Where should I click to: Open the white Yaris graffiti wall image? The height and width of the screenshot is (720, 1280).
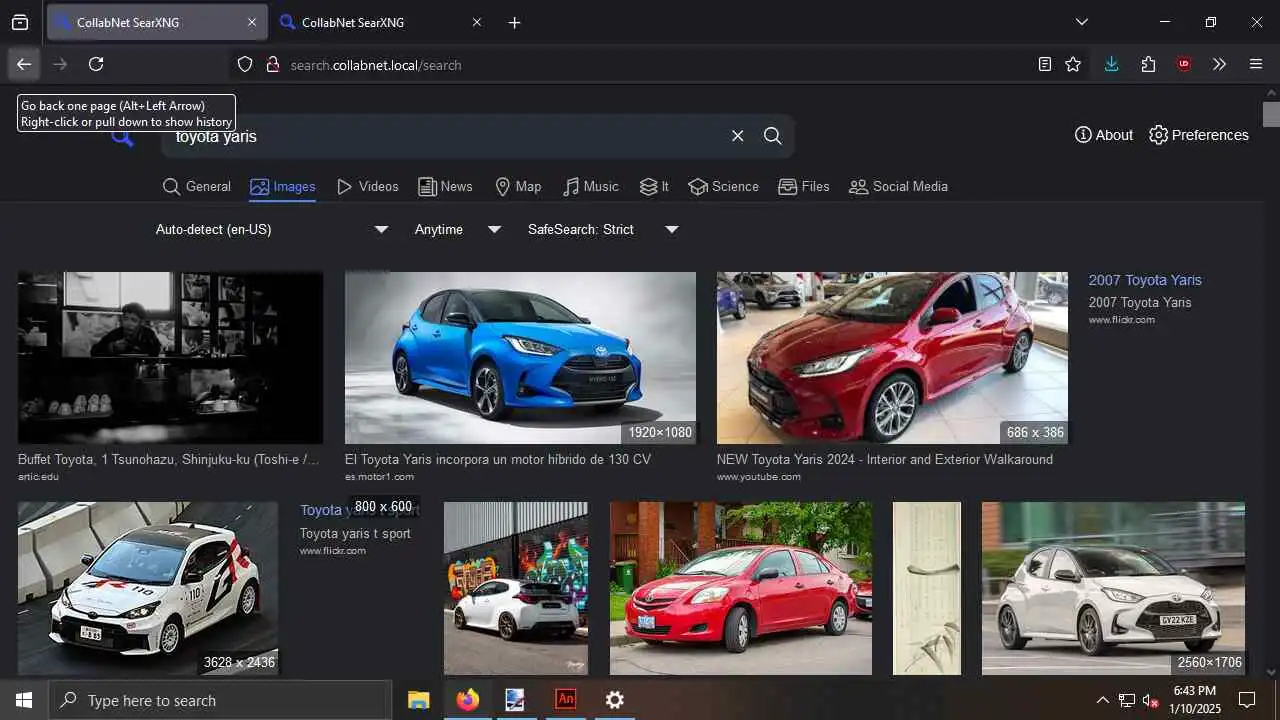[x=516, y=588]
